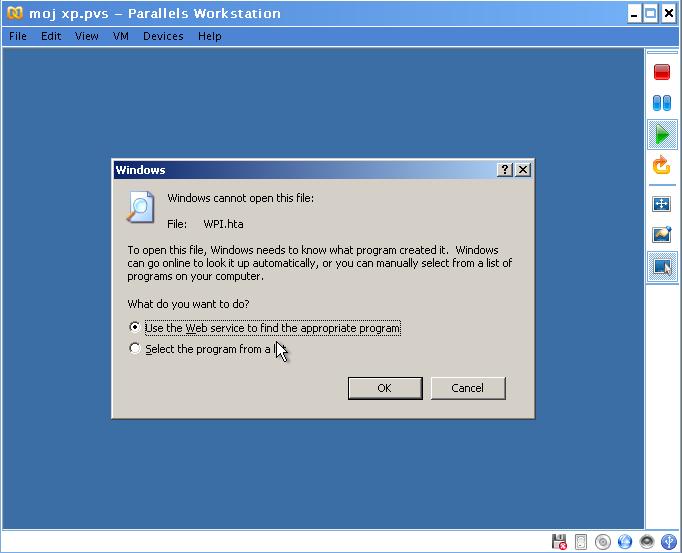
Task: Close the Windows dialog
Action: coord(523,170)
